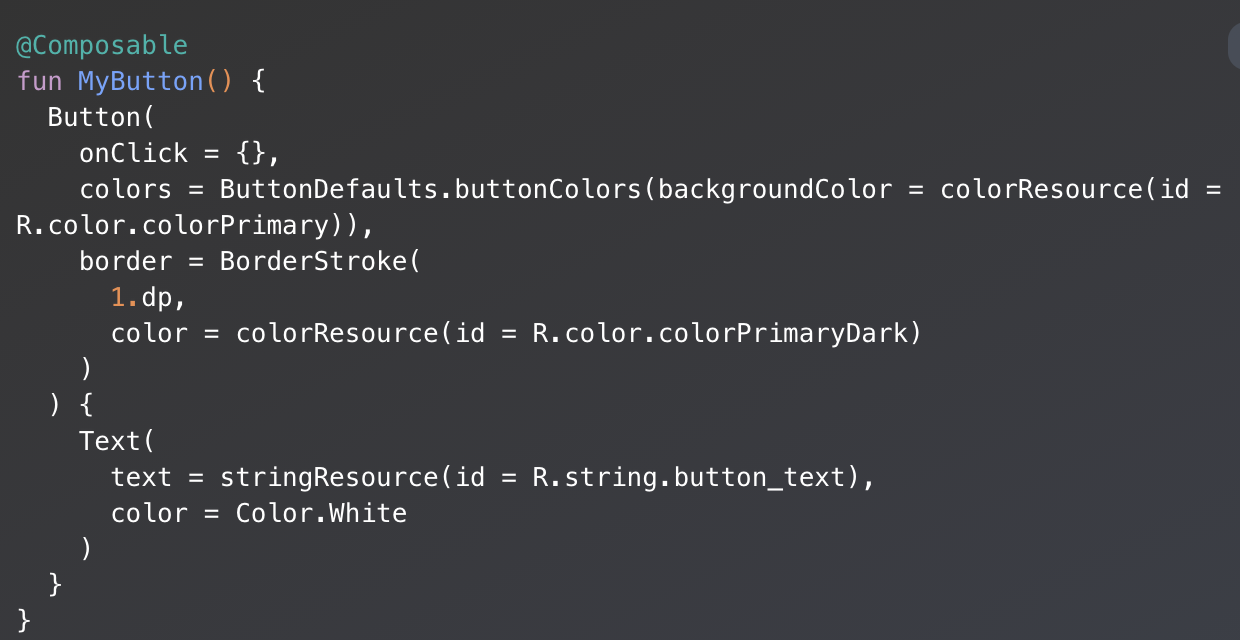This screenshot has height=640, width=1240.
Task: Click the text parameter name inside Text
Action: [141, 477]
